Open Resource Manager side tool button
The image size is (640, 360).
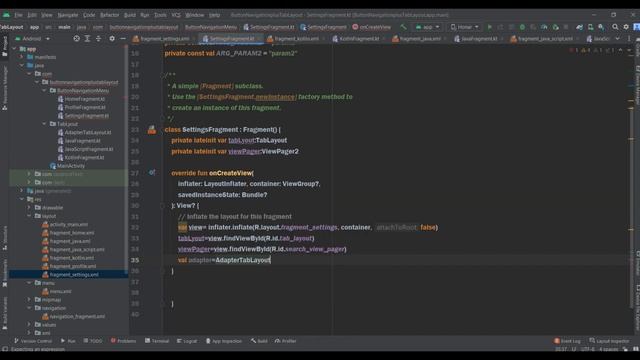[4, 88]
